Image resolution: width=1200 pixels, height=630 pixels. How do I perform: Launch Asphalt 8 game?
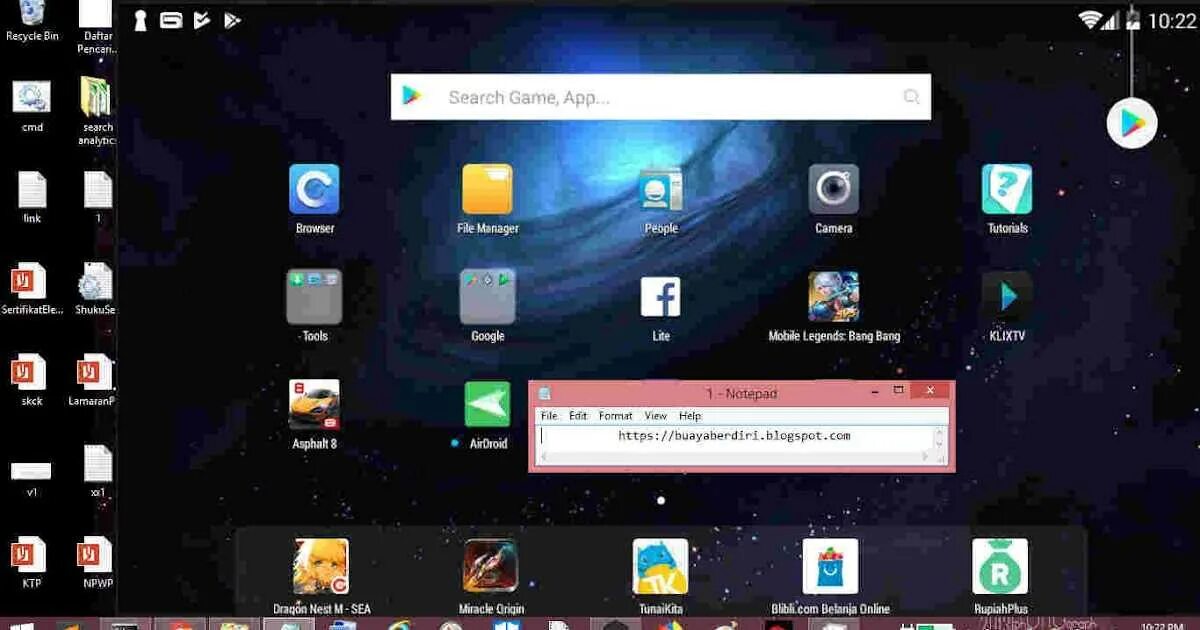coord(314,405)
